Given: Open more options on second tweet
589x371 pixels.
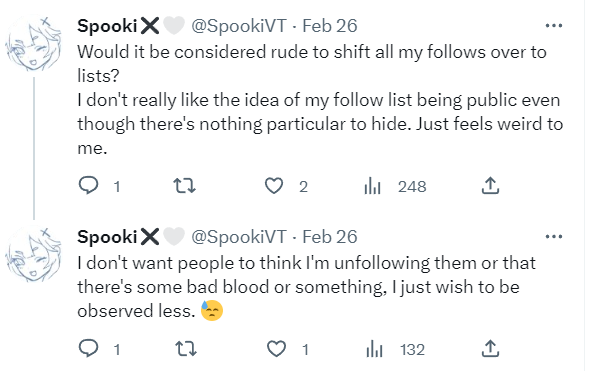Looking at the screenshot, I should point(554,237).
